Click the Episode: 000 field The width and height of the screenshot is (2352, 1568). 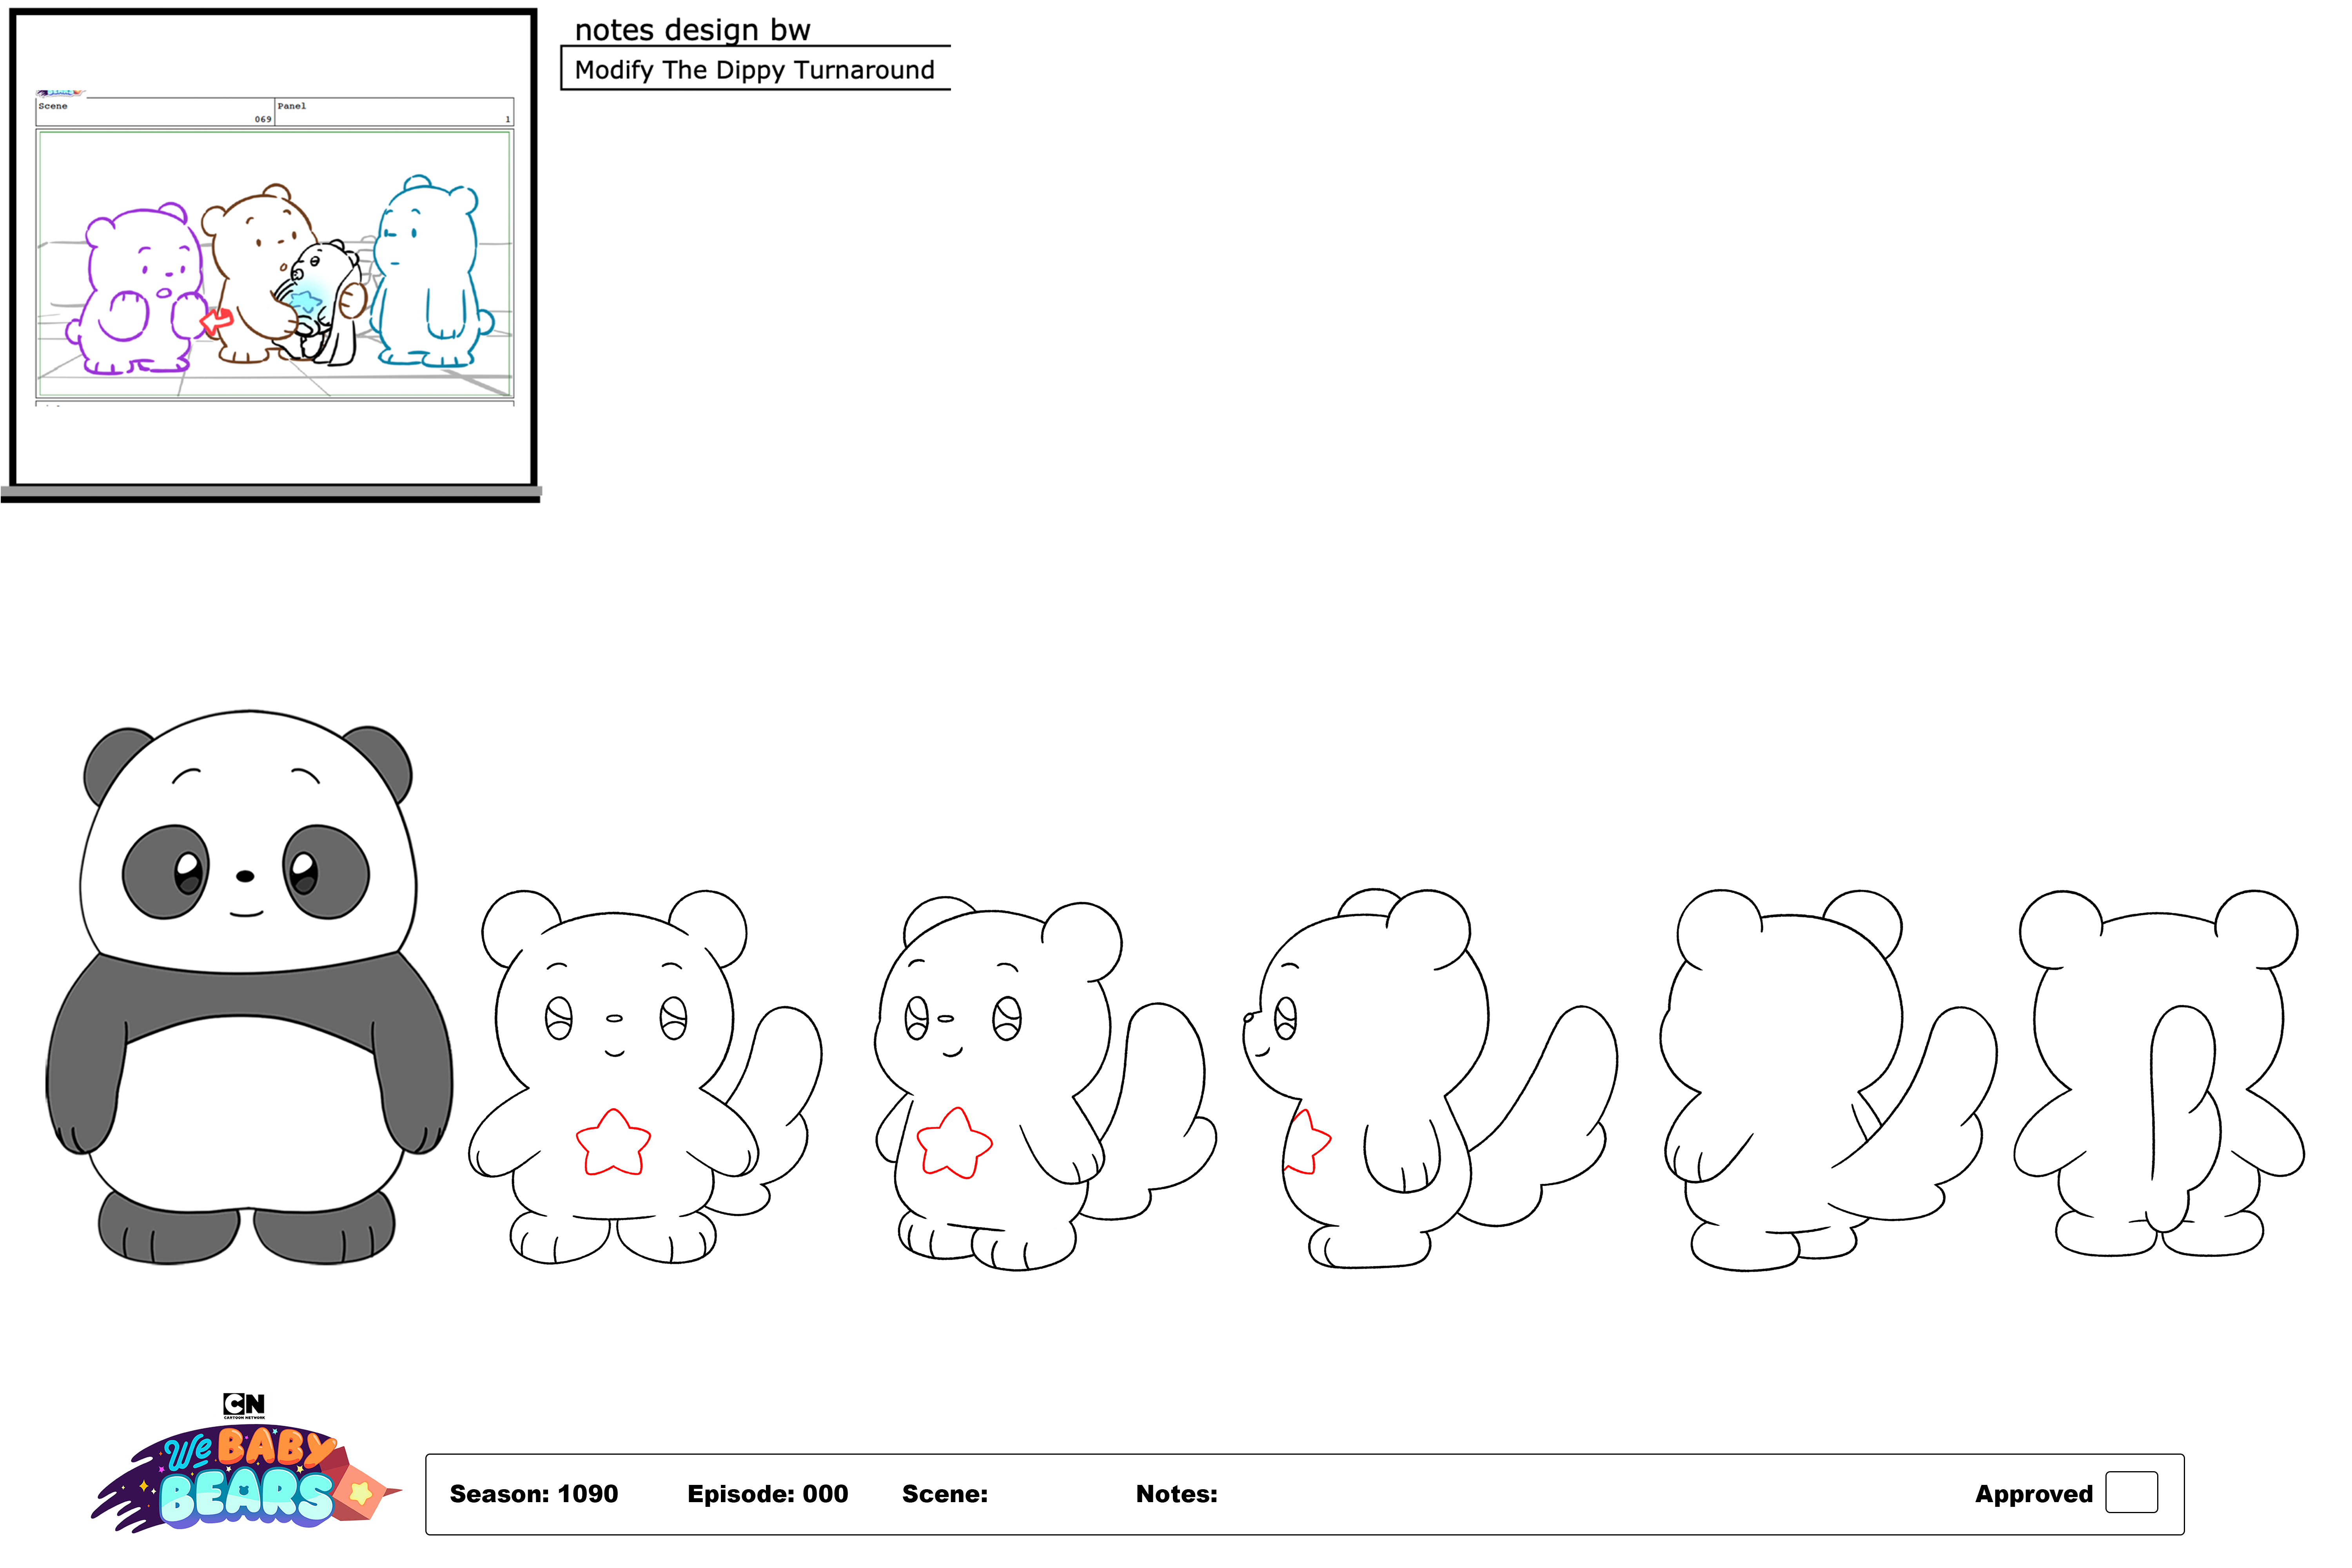pyautogui.click(x=767, y=1494)
